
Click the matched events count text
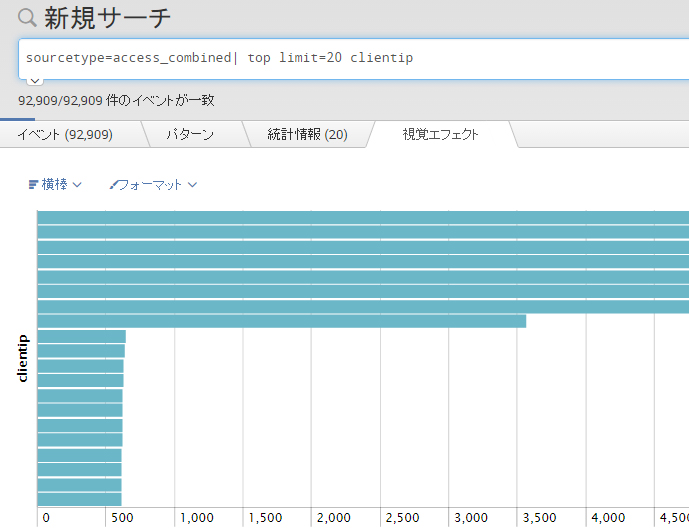pyautogui.click(x=116, y=101)
